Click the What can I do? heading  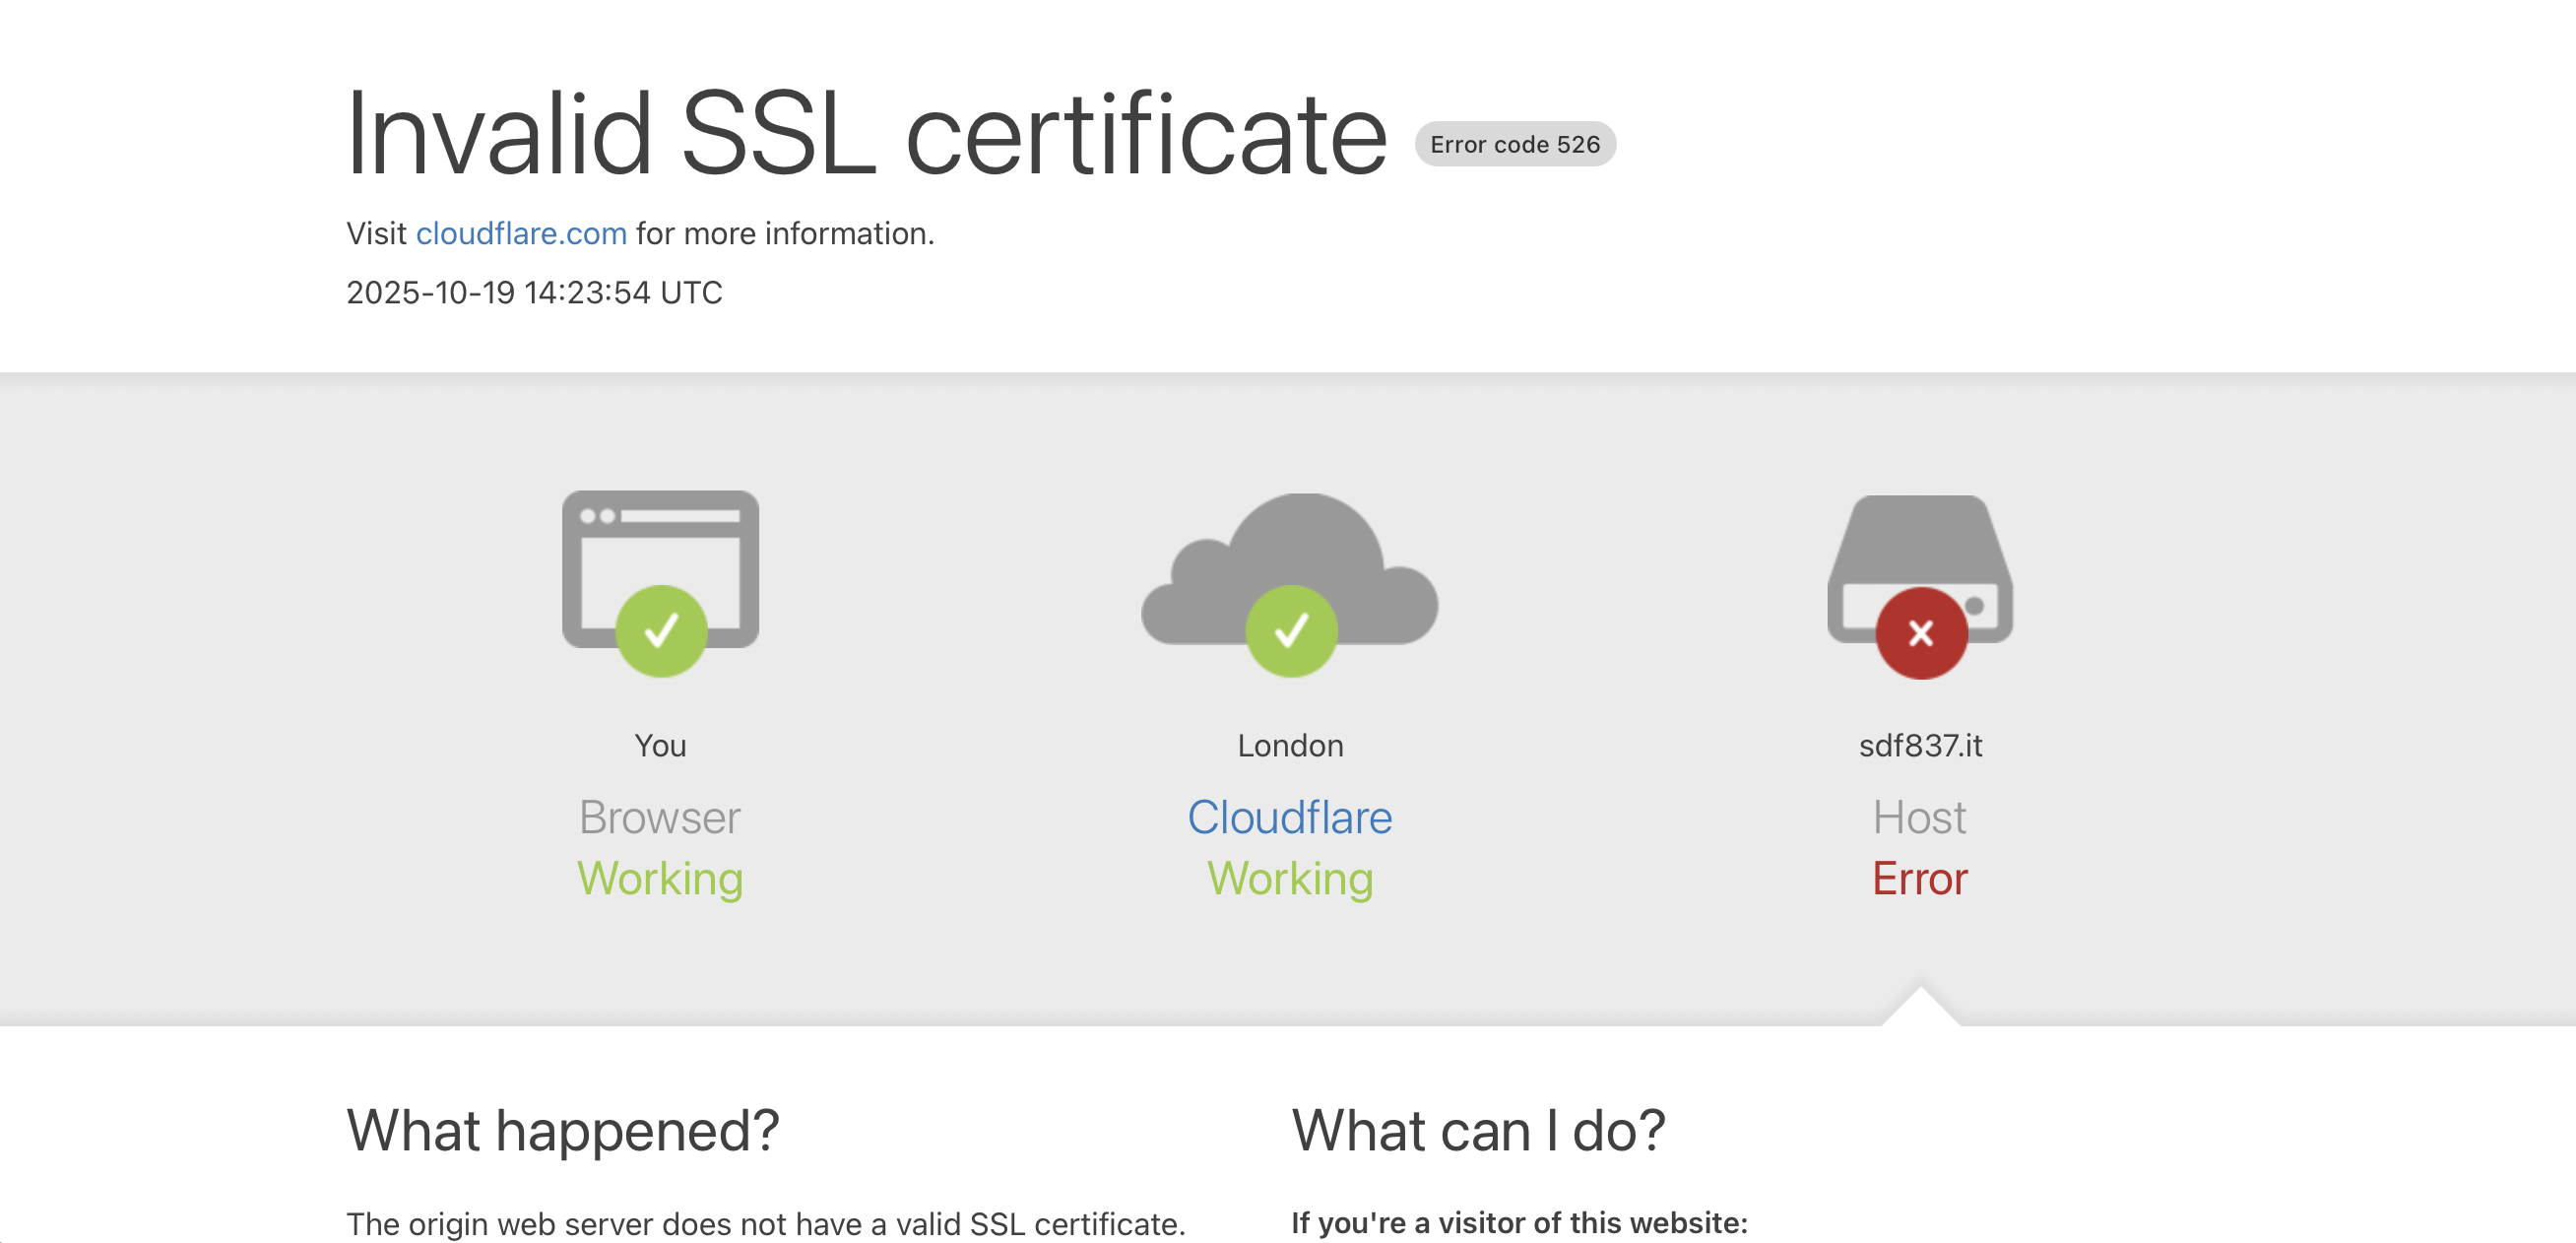coord(1478,1130)
